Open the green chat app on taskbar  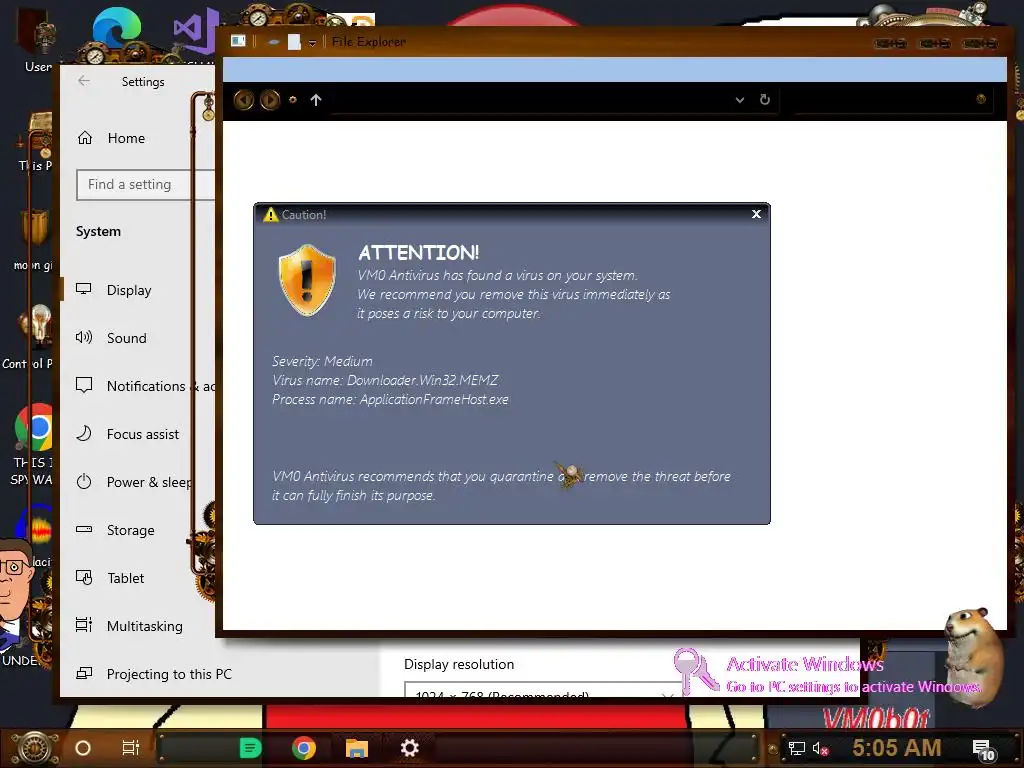(250, 748)
